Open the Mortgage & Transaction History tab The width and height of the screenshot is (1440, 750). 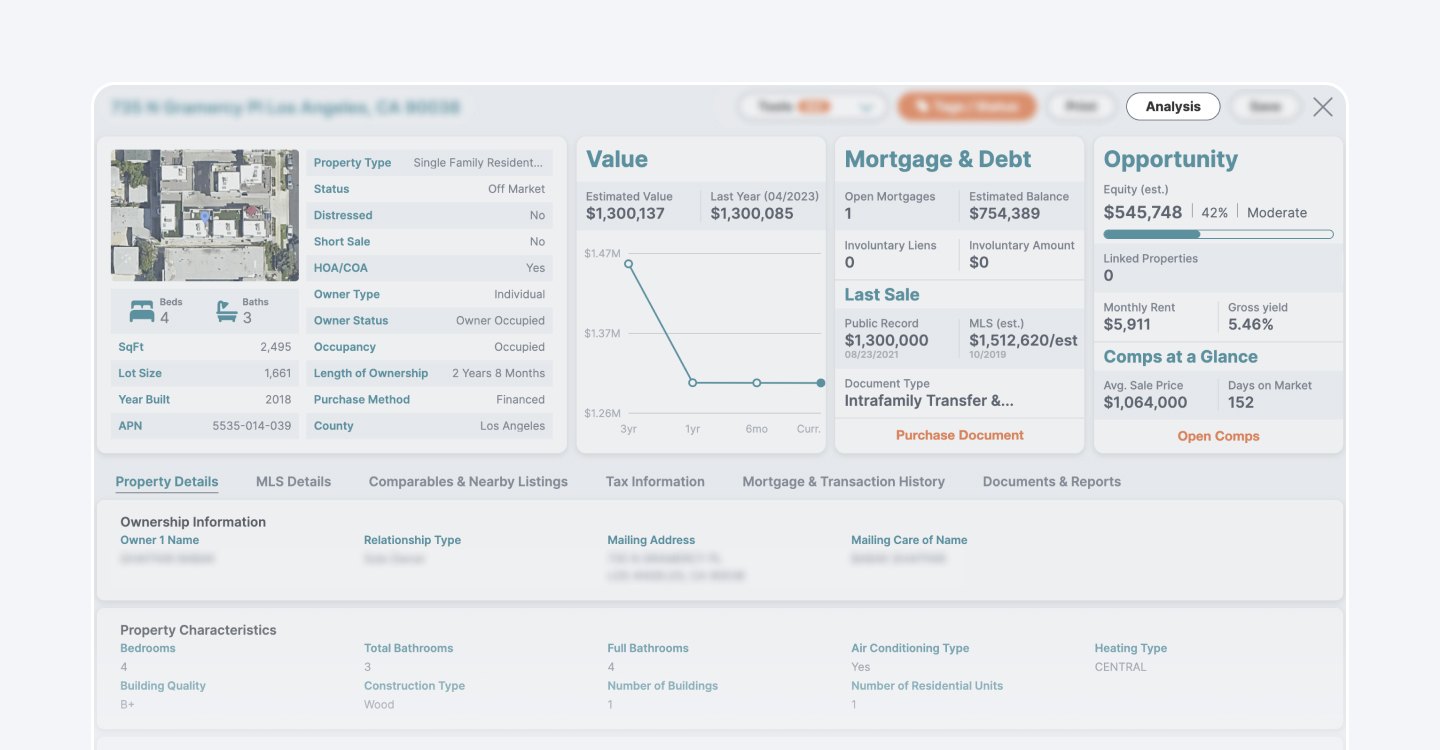[843, 481]
